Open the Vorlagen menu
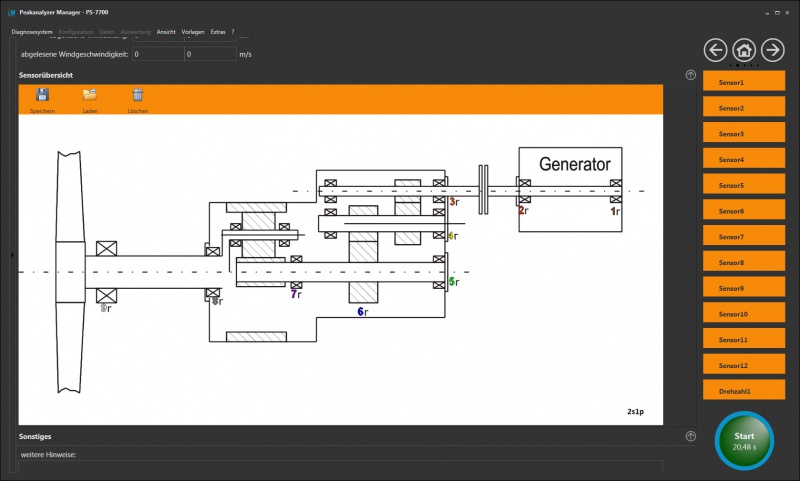 coord(193,32)
